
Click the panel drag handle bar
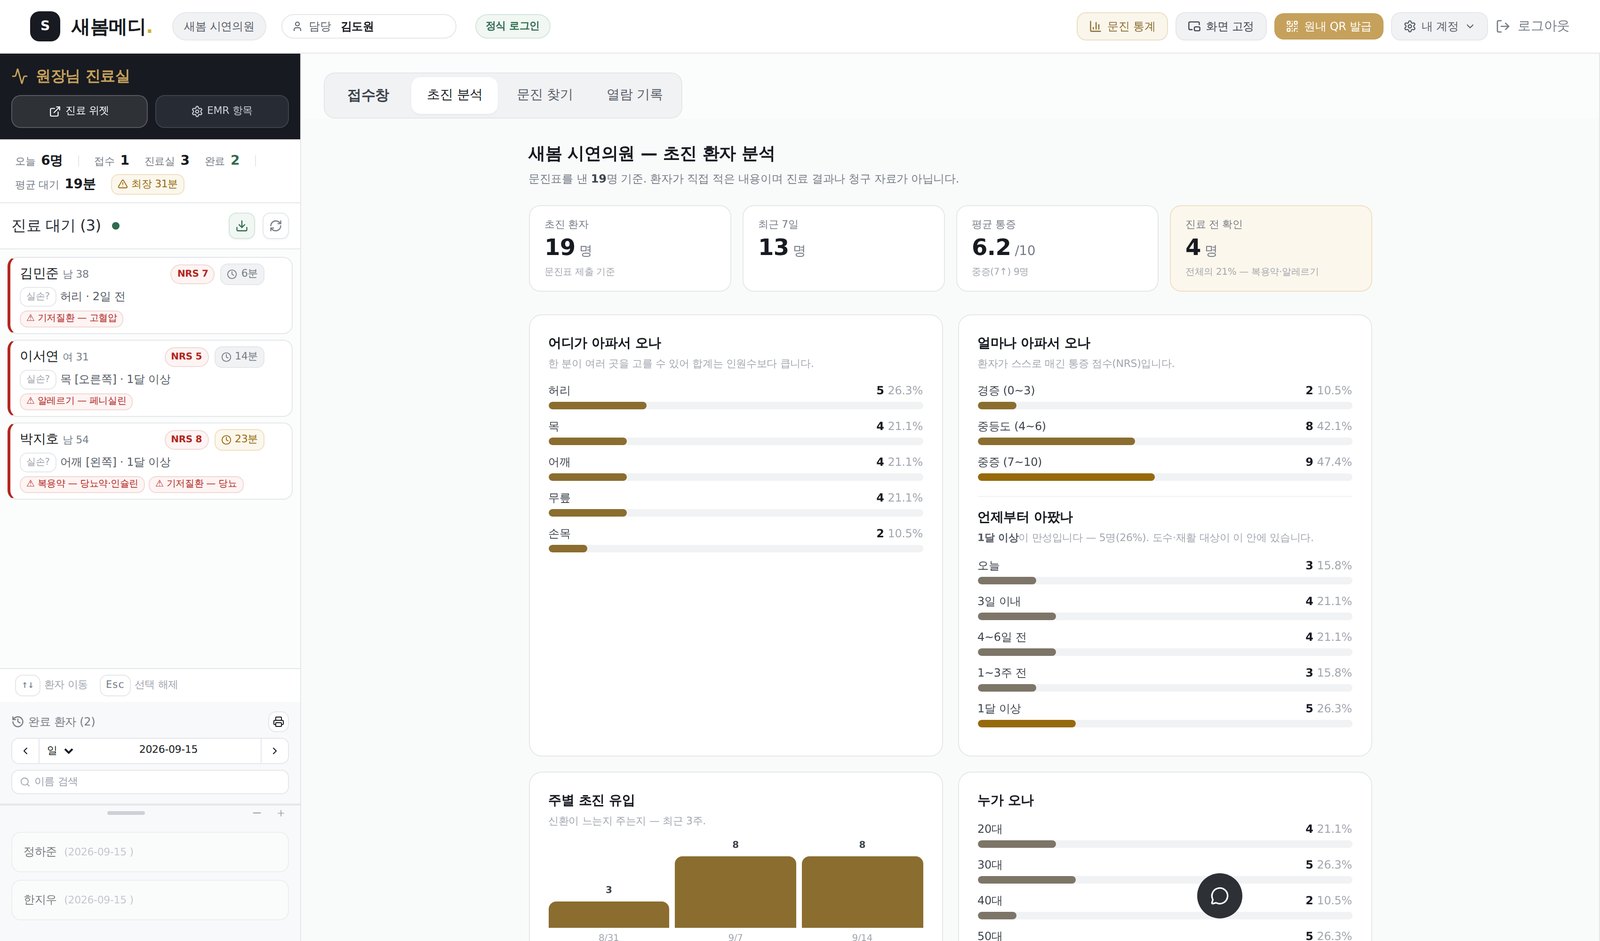coord(126,813)
